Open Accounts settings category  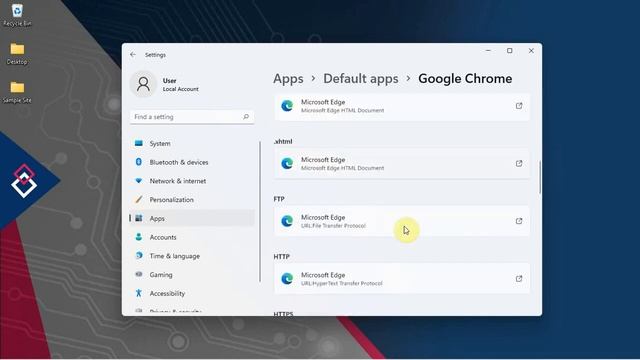(192, 237)
